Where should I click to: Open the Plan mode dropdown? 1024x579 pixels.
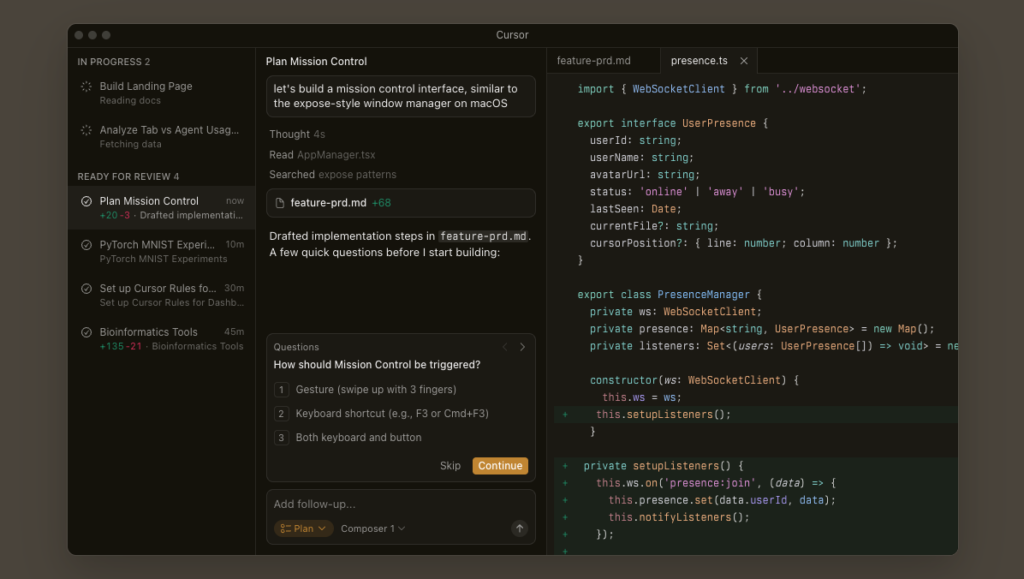tap(303, 528)
